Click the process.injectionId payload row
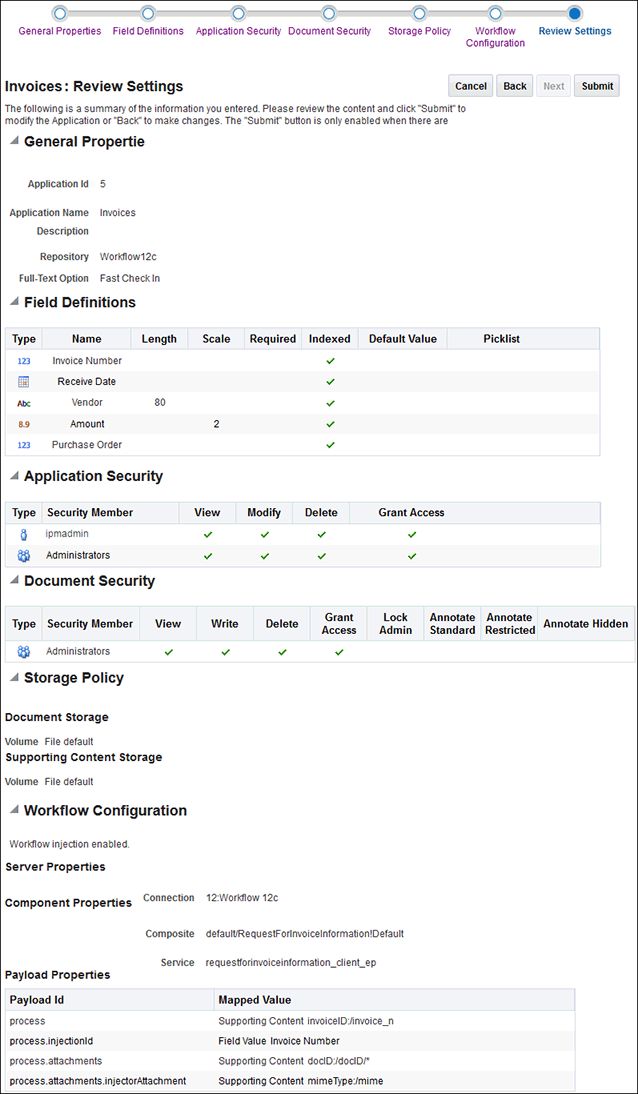This screenshot has width=638, height=1094. tap(290, 1041)
